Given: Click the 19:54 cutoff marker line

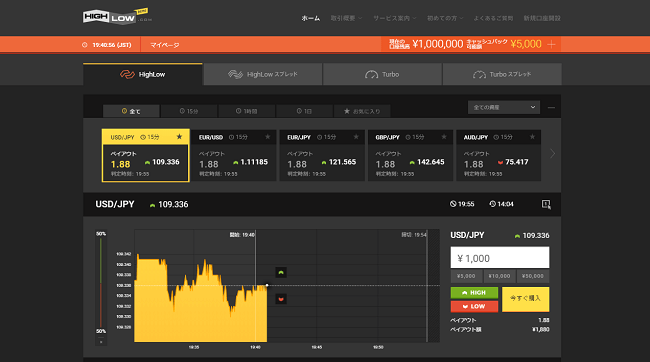Looking at the screenshot, I should [427, 286].
